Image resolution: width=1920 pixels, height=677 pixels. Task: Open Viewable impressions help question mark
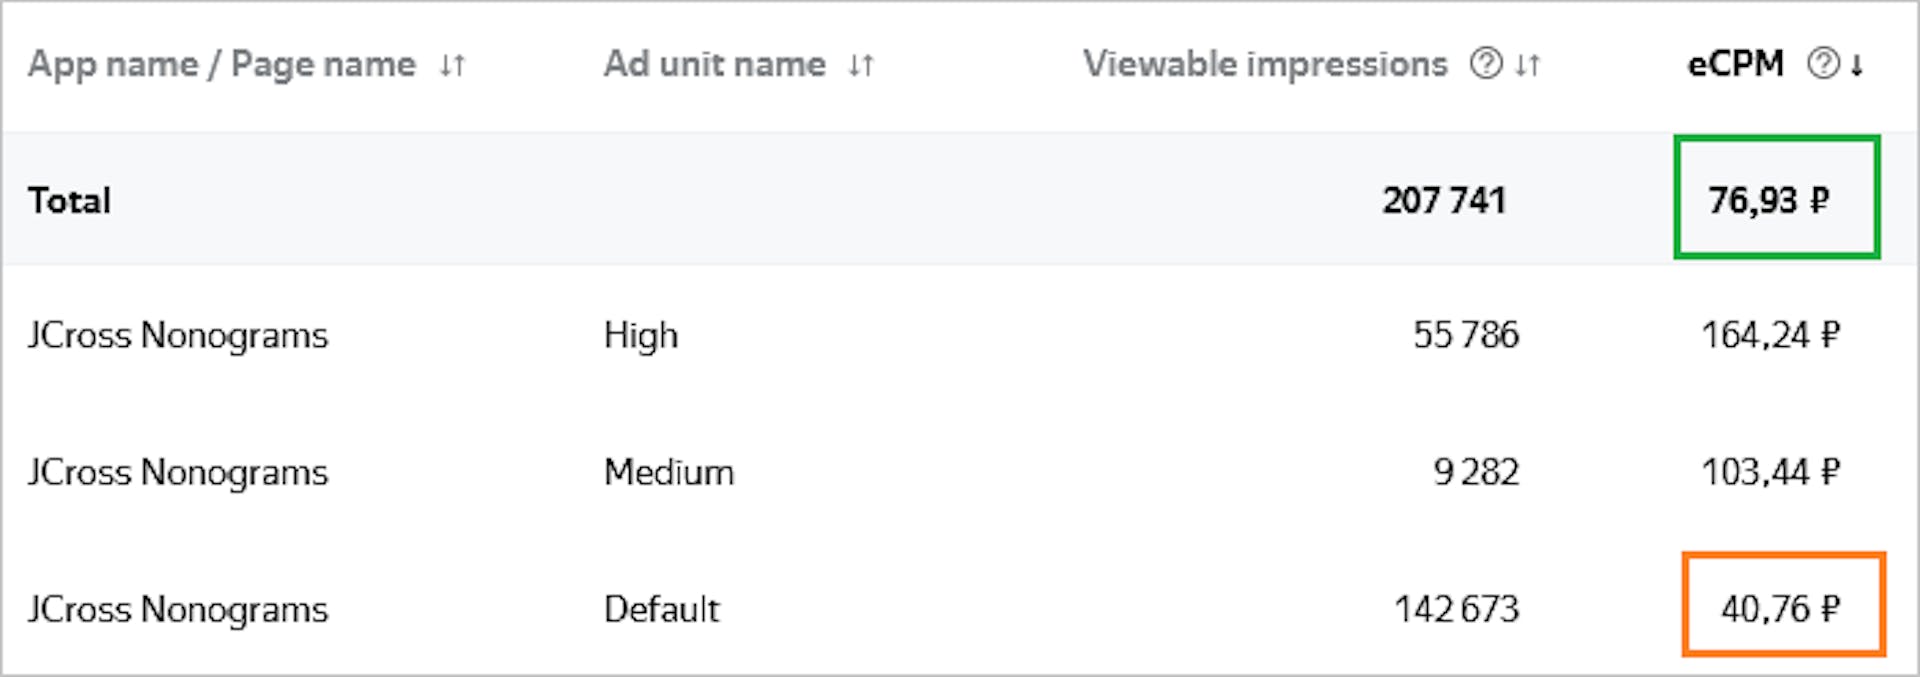point(1486,64)
